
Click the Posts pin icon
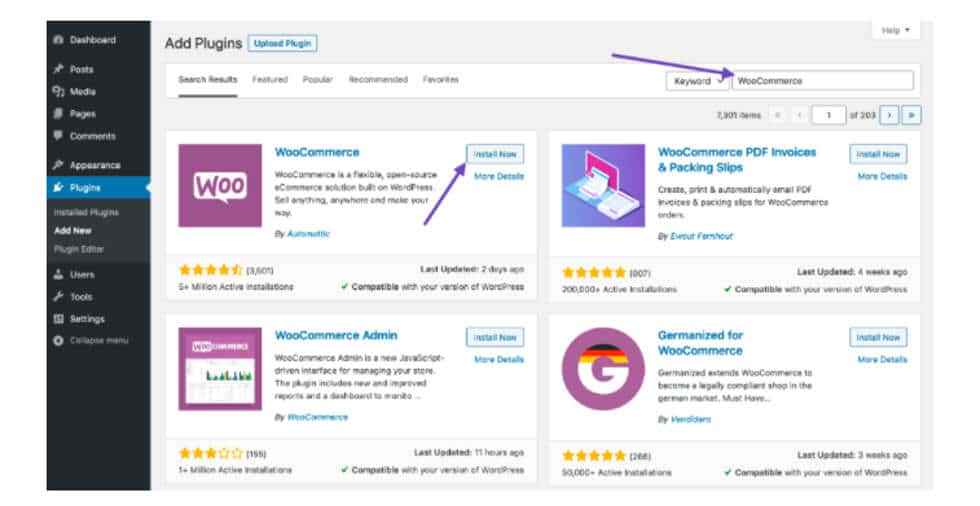pyautogui.click(x=58, y=69)
